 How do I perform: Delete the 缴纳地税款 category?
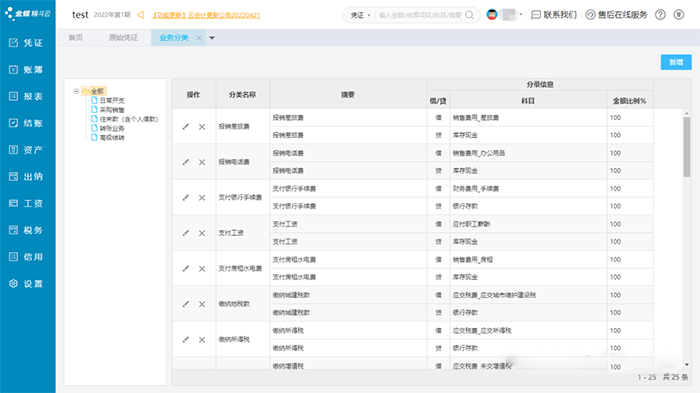[x=202, y=304]
